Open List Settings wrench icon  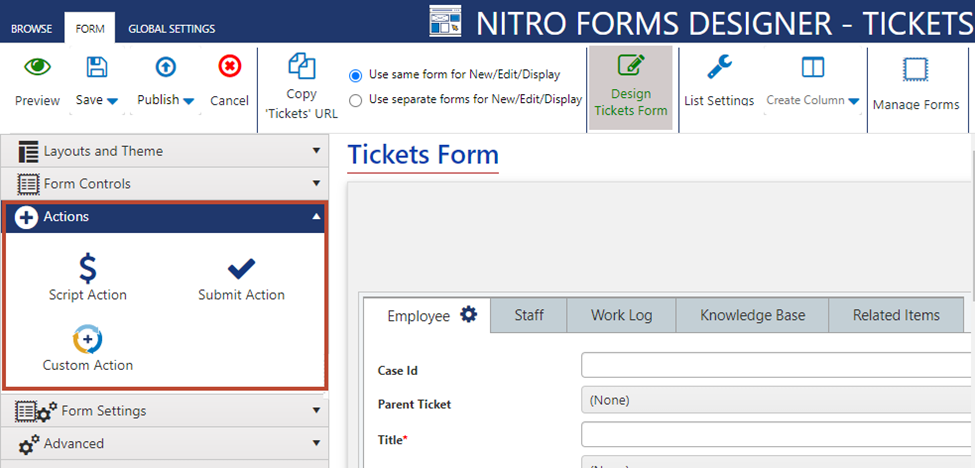[719, 67]
